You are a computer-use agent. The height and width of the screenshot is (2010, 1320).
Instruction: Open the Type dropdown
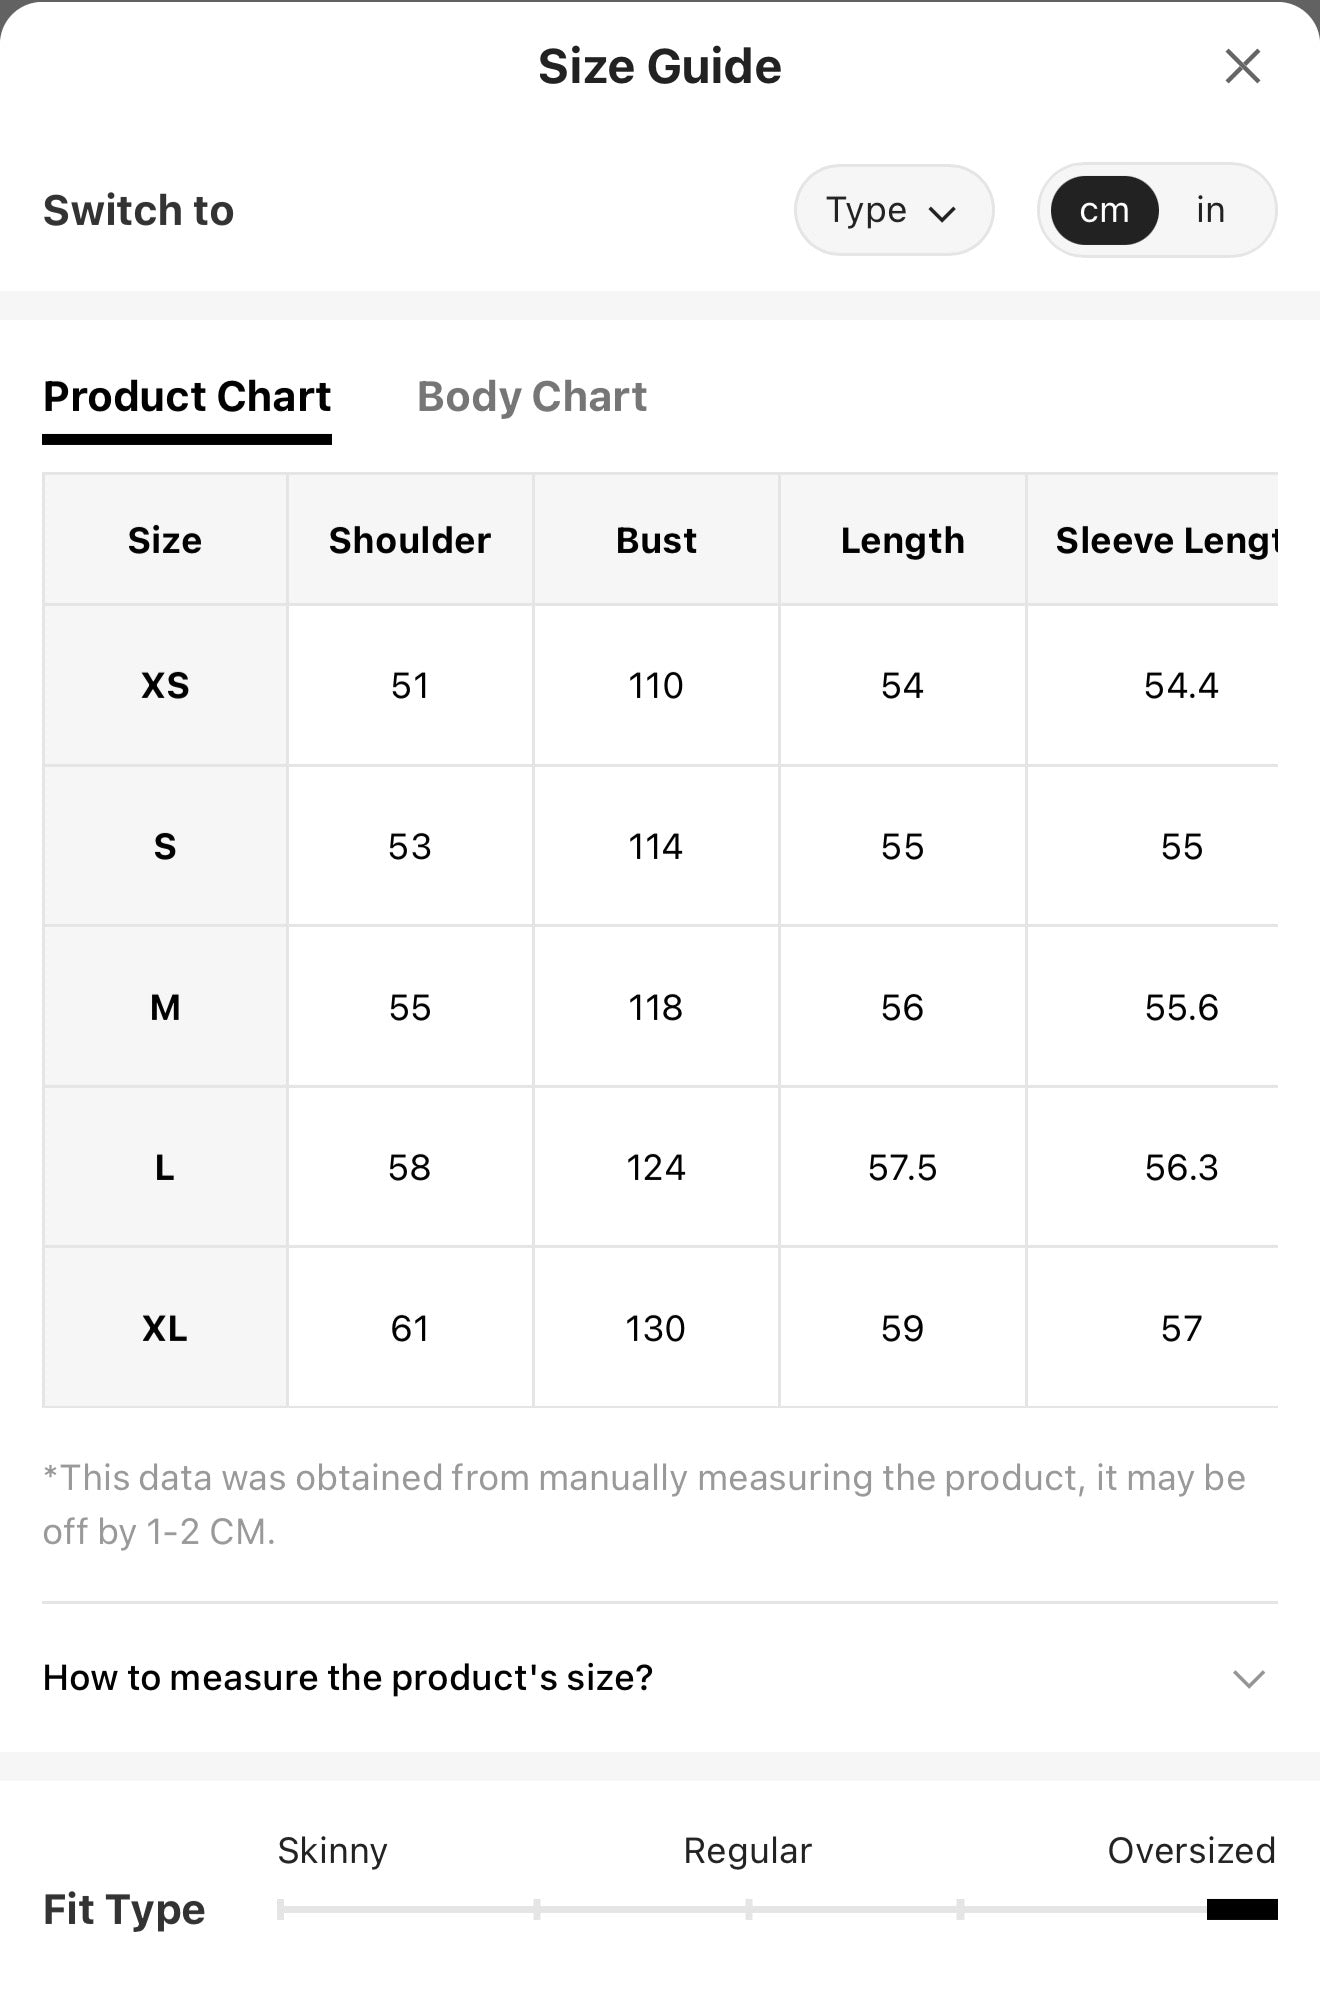pyautogui.click(x=893, y=210)
